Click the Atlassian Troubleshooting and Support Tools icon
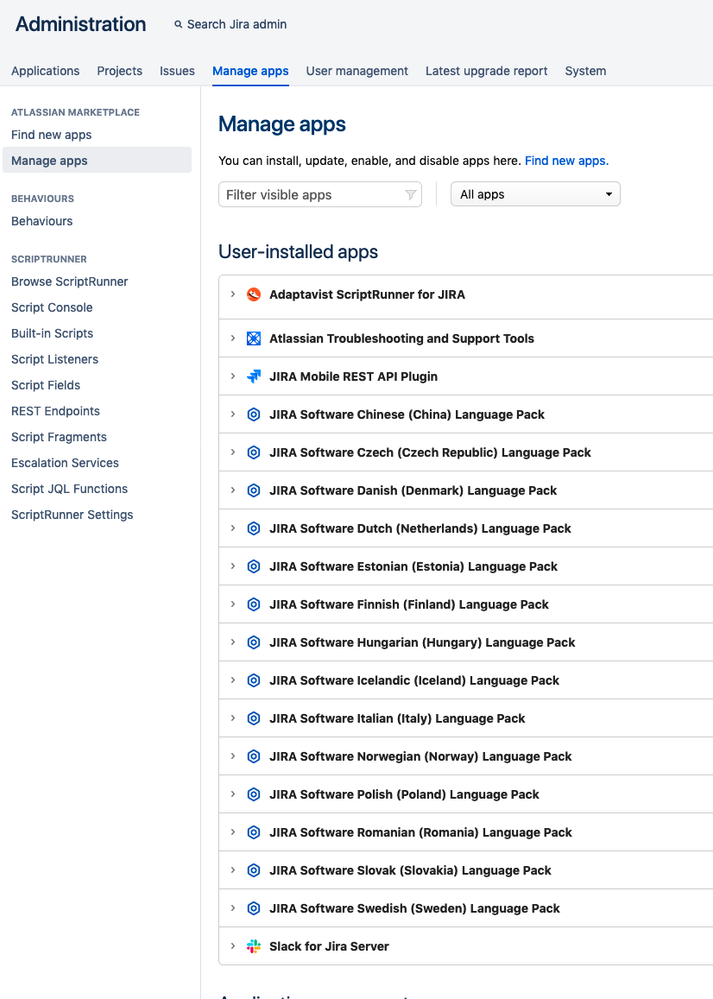 (x=254, y=338)
